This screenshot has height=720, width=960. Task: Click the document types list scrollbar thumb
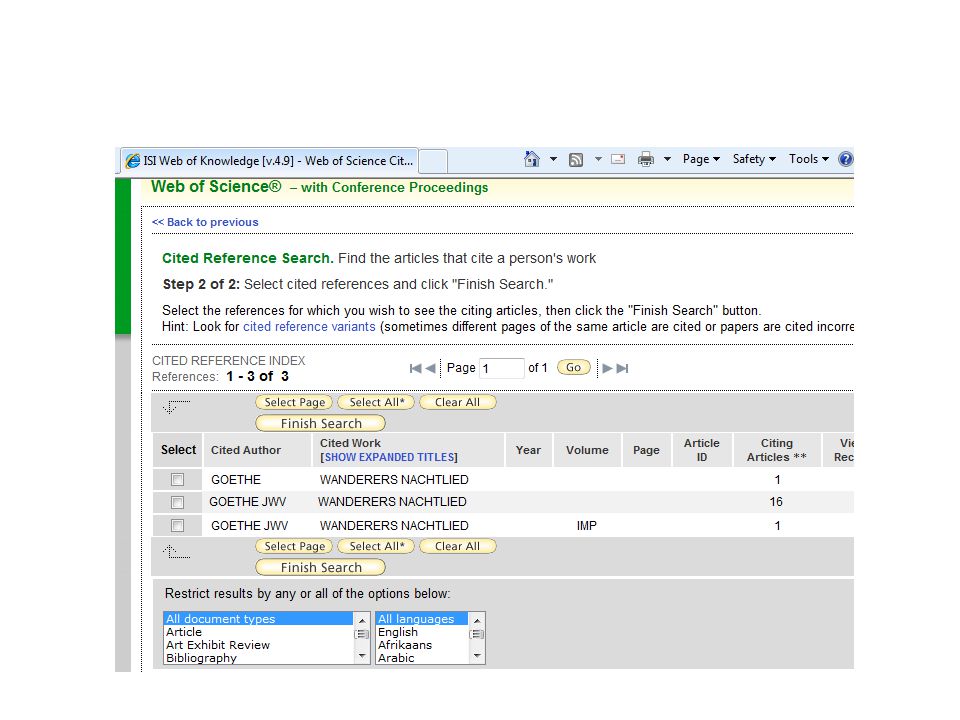(362, 634)
